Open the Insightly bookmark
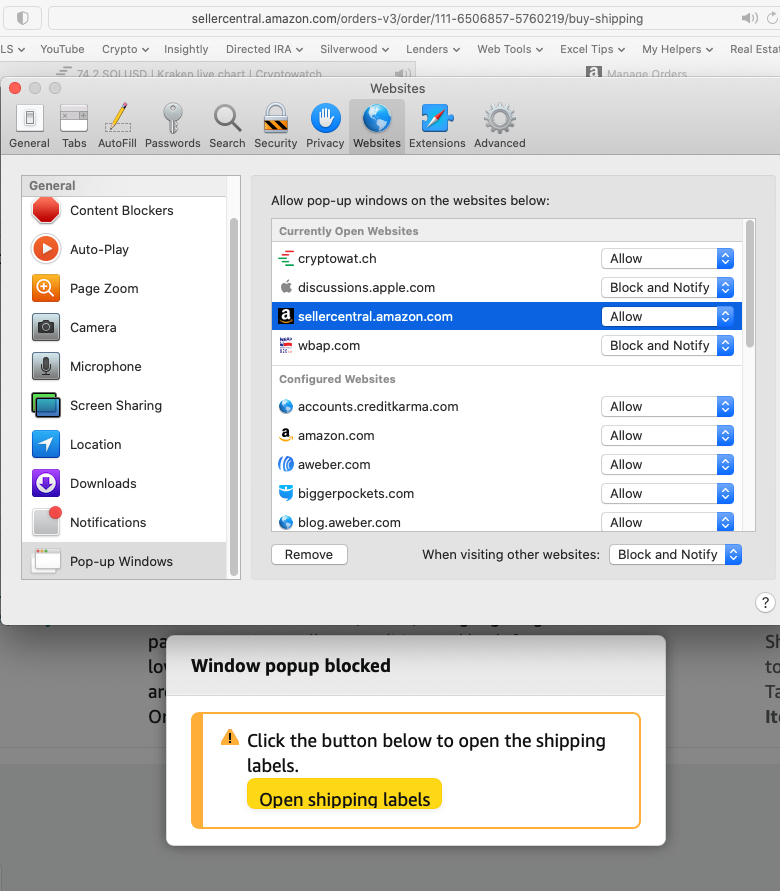The image size is (780, 891). click(x=186, y=49)
